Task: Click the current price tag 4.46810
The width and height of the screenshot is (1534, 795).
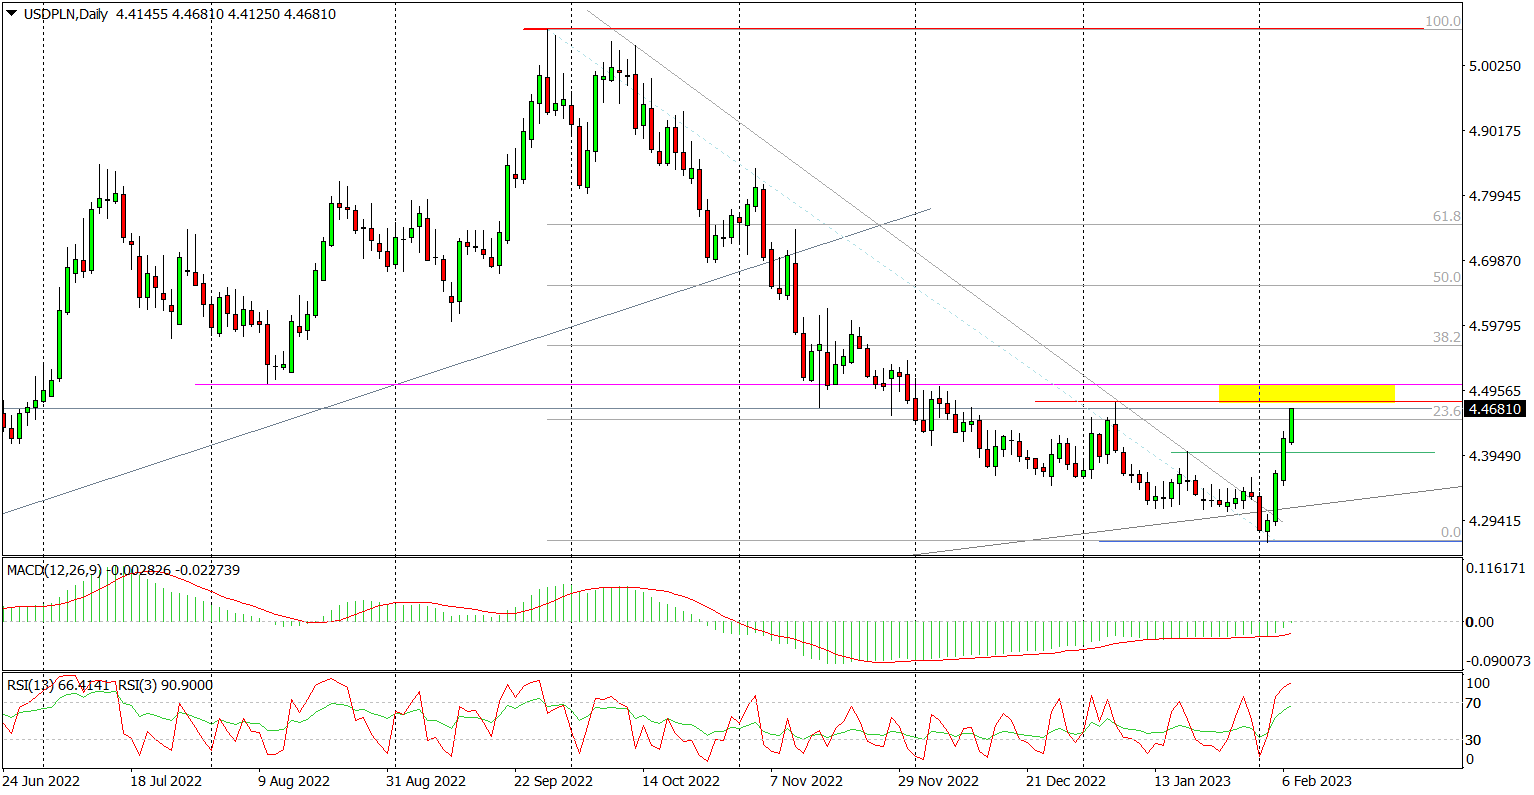Action: 1495,409
